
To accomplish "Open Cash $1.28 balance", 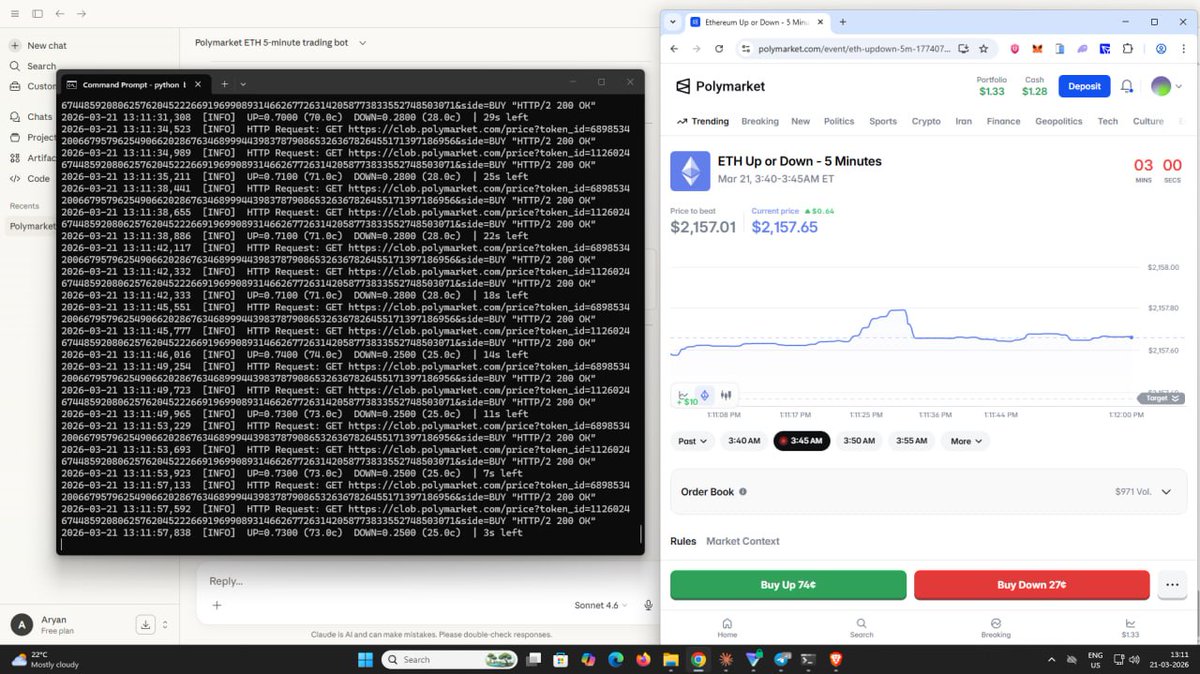I will [x=1034, y=86].
